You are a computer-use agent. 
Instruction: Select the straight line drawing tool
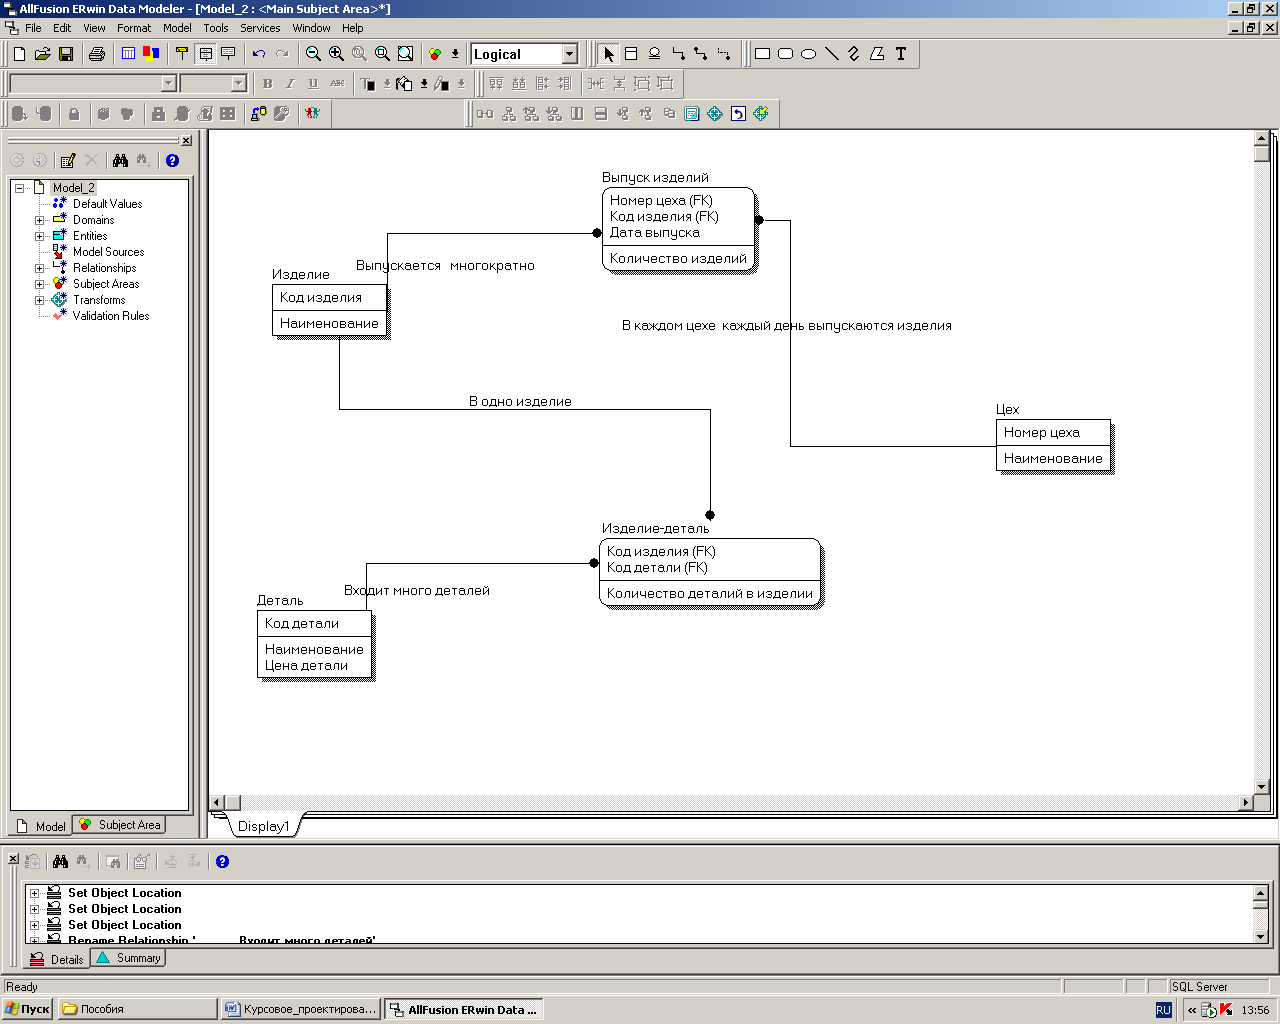[832, 54]
